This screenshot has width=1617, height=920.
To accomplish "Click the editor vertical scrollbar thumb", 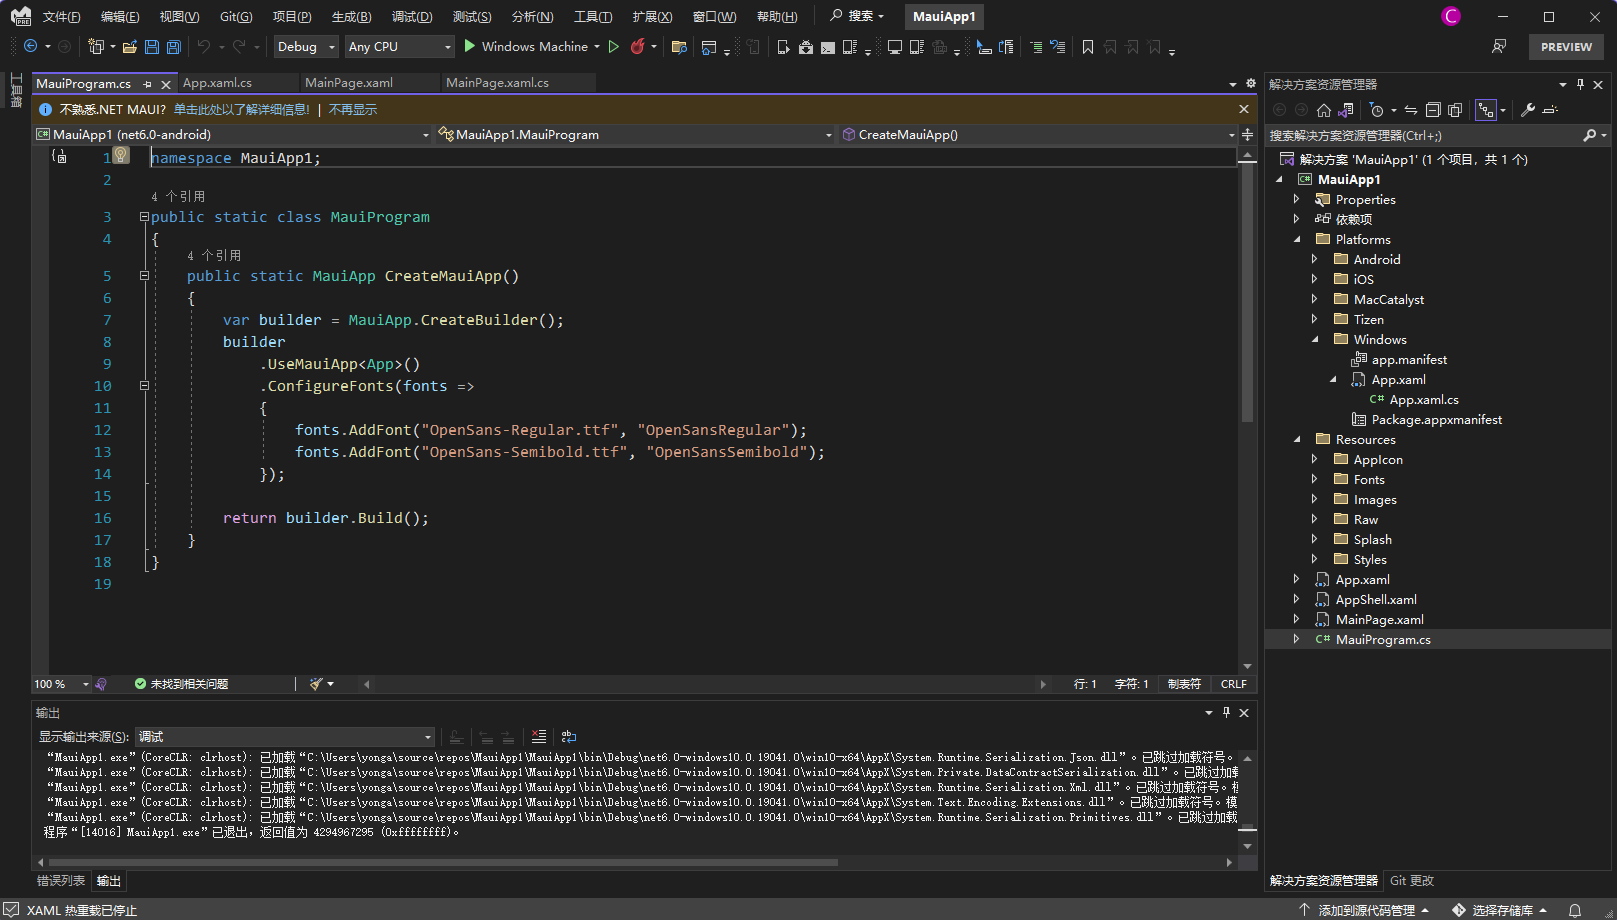I will pos(1247,293).
